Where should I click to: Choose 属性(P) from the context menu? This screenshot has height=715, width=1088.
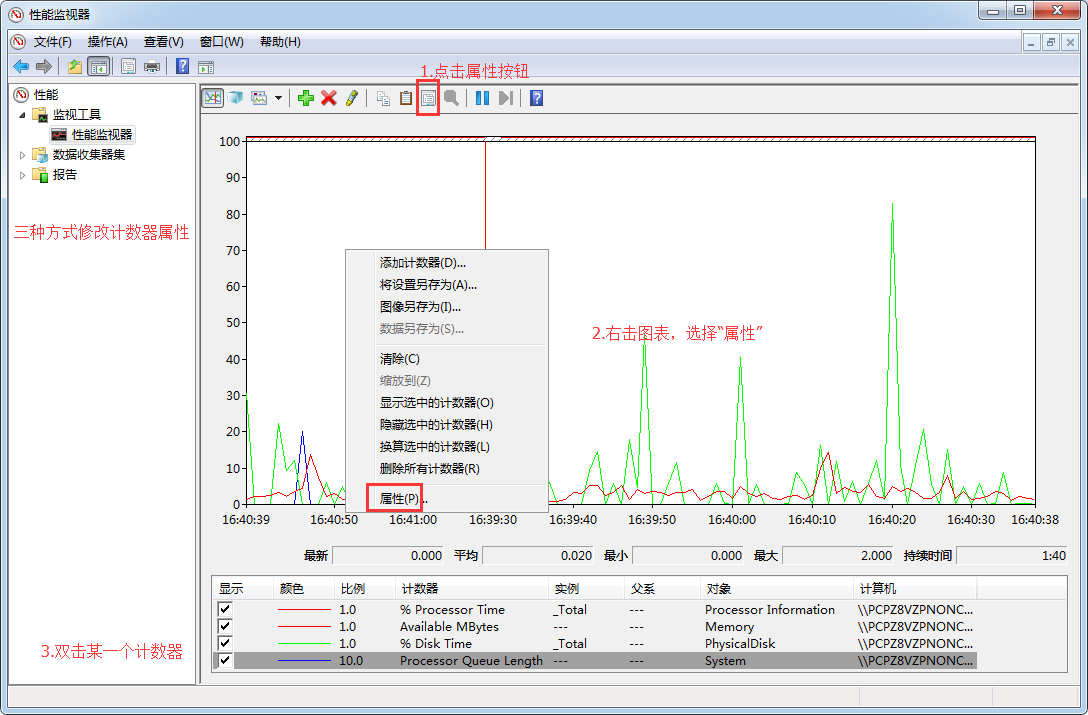(400, 498)
